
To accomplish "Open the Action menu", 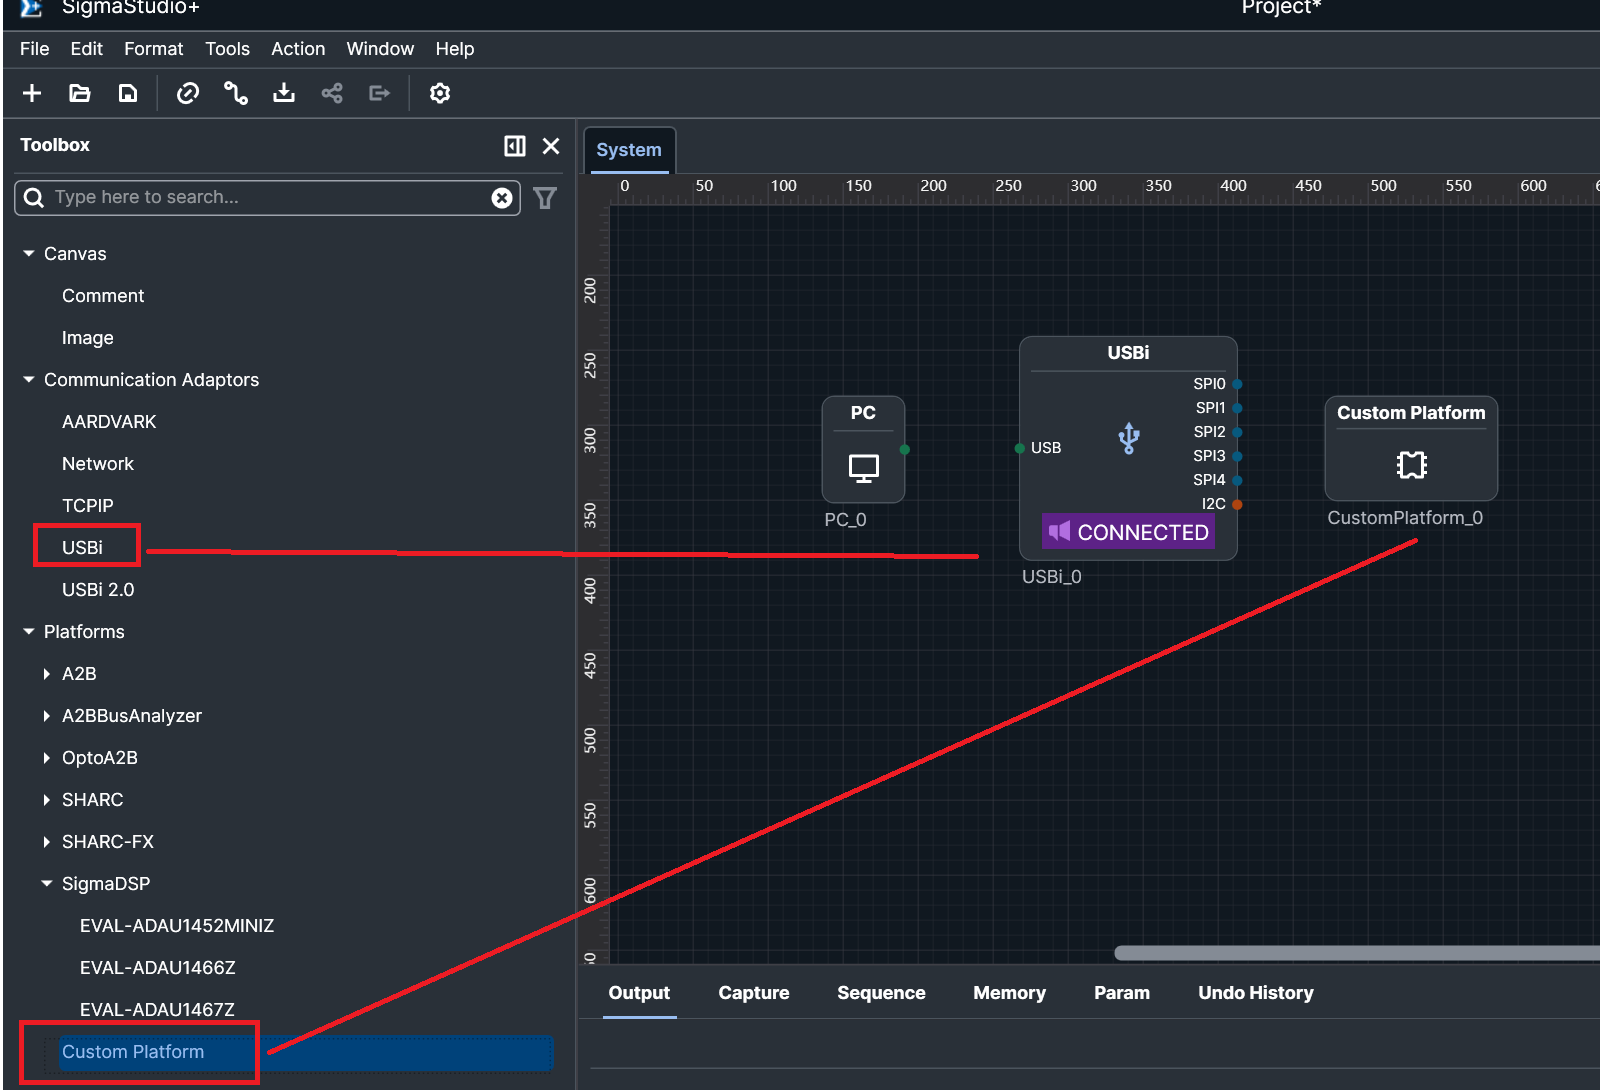I will (298, 49).
